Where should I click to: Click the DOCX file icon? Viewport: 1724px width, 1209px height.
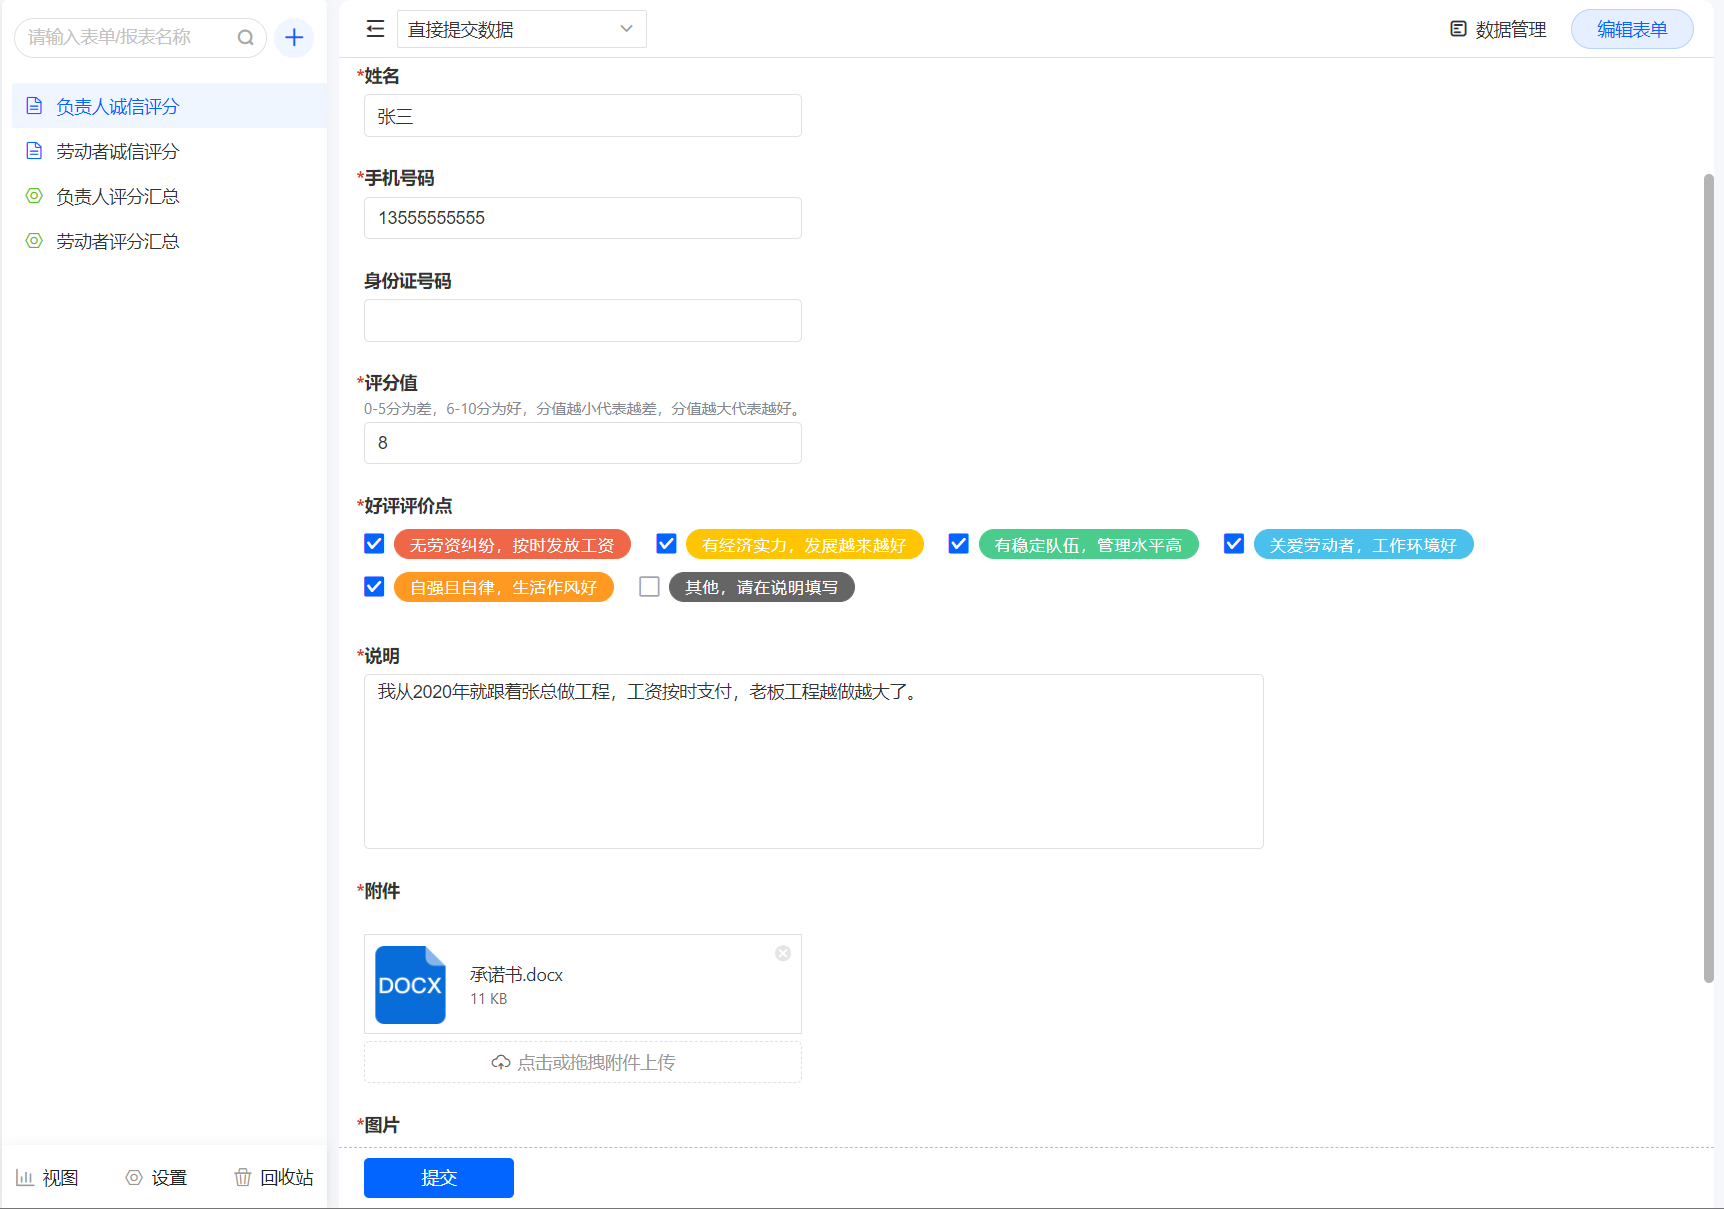[x=410, y=985]
